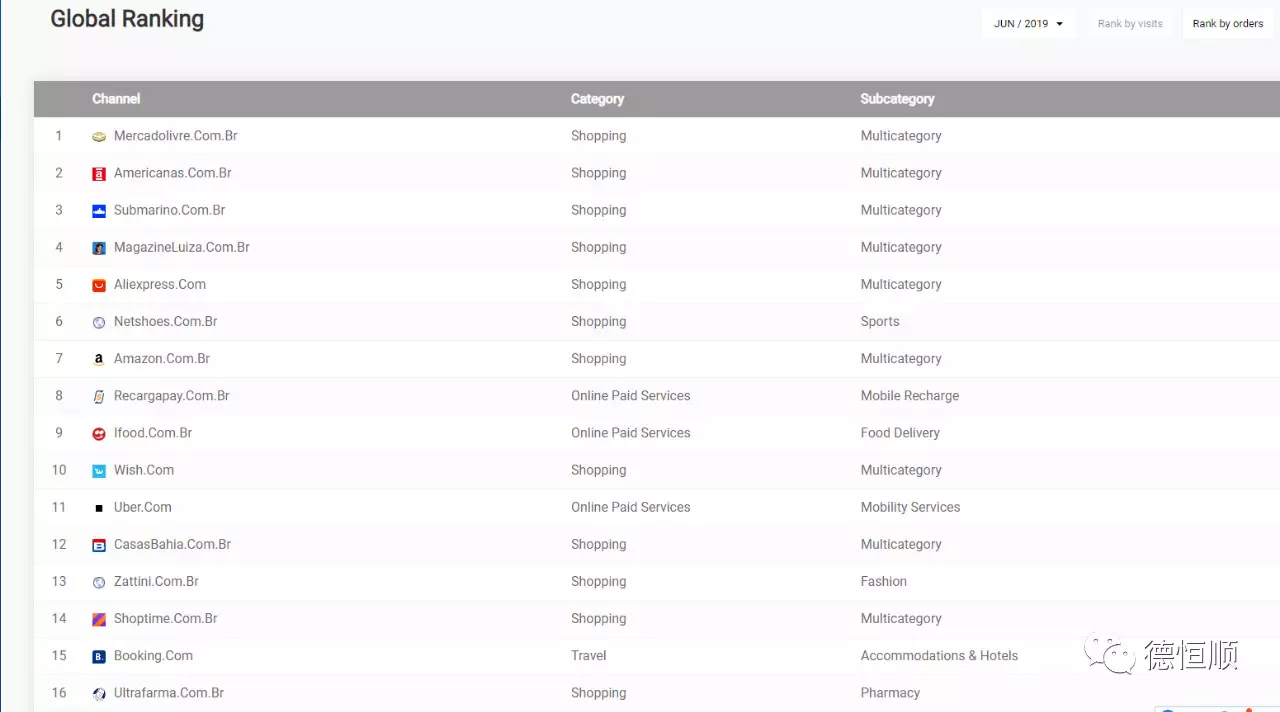1280x712 pixels.
Task: Click the Recargapay.Com.Br logo icon
Action: click(x=99, y=397)
